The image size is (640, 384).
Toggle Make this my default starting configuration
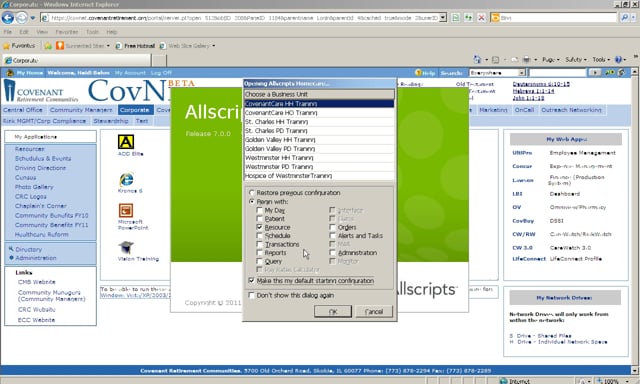pyautogui.click(x=251, y=281)
